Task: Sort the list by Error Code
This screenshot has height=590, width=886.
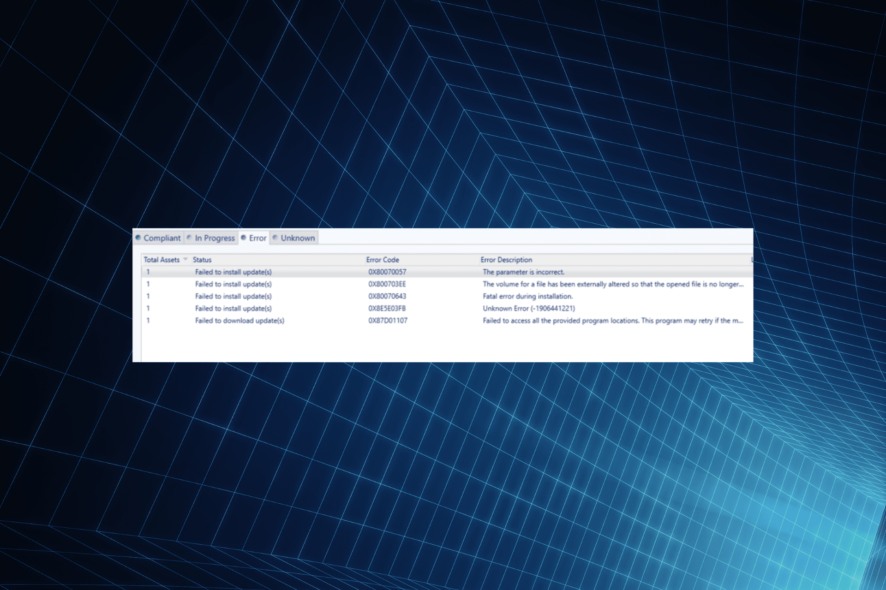Action: click(x=382, y=259)
